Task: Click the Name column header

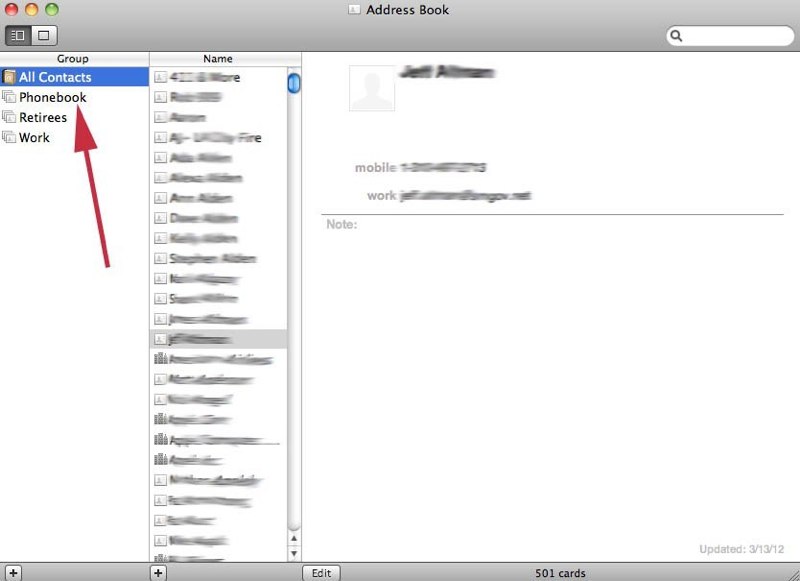Action: (x=218, y=59)
